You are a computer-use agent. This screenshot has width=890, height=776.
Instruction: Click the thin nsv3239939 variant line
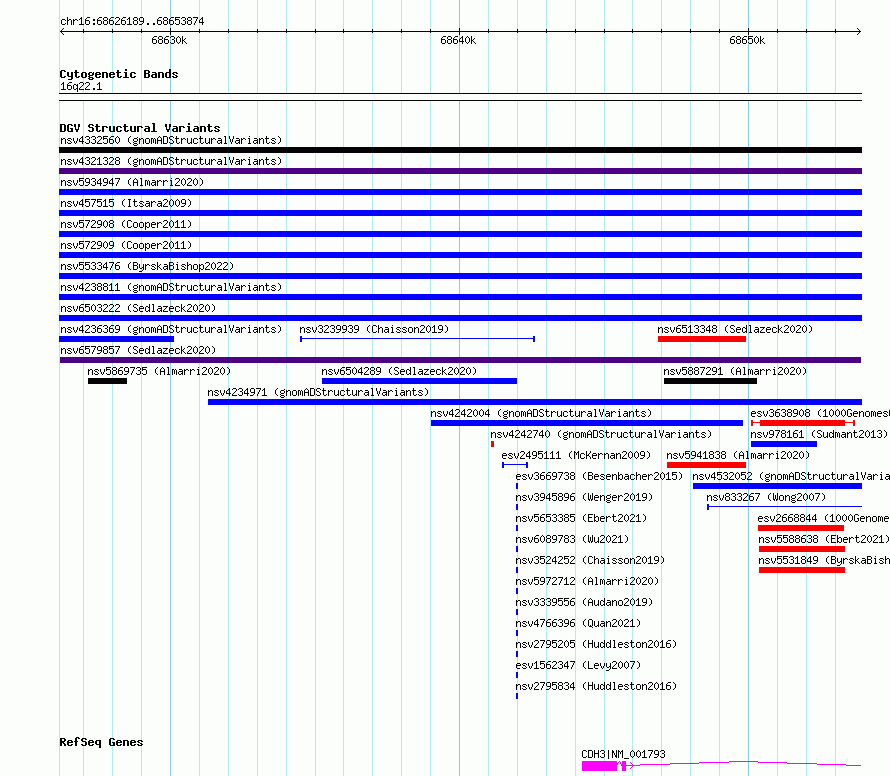(x=417, y=339)
